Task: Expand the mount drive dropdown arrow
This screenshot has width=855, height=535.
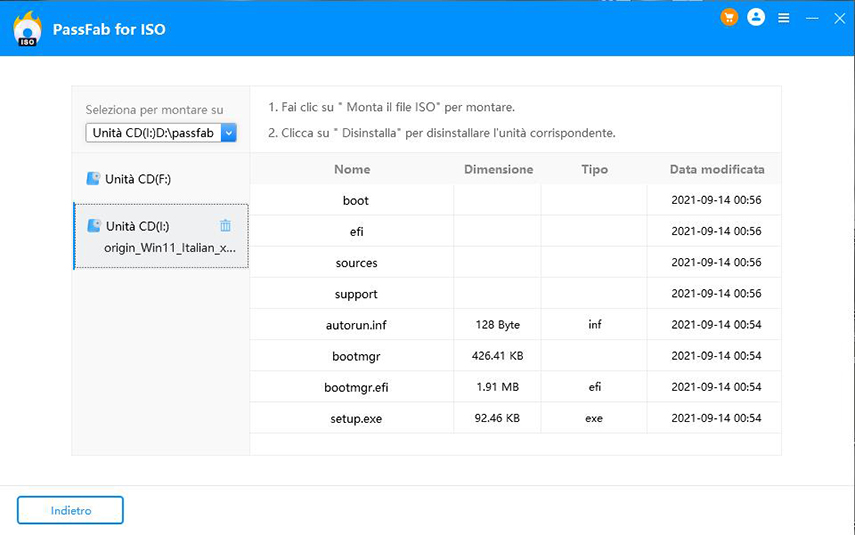Action: click(x=229, y=133)
